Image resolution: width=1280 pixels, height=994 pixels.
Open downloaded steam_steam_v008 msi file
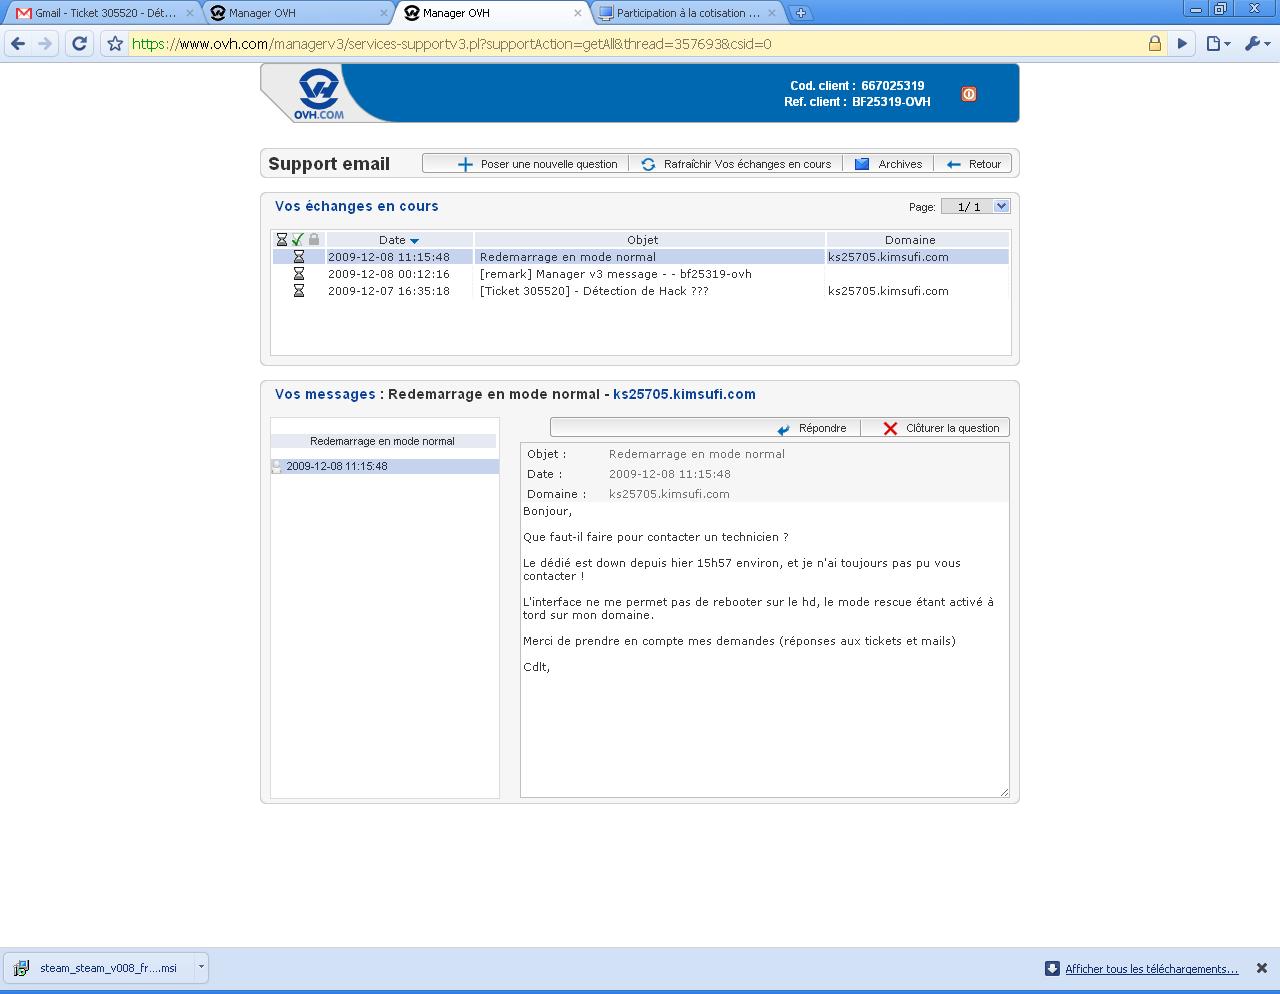point(98,968)
